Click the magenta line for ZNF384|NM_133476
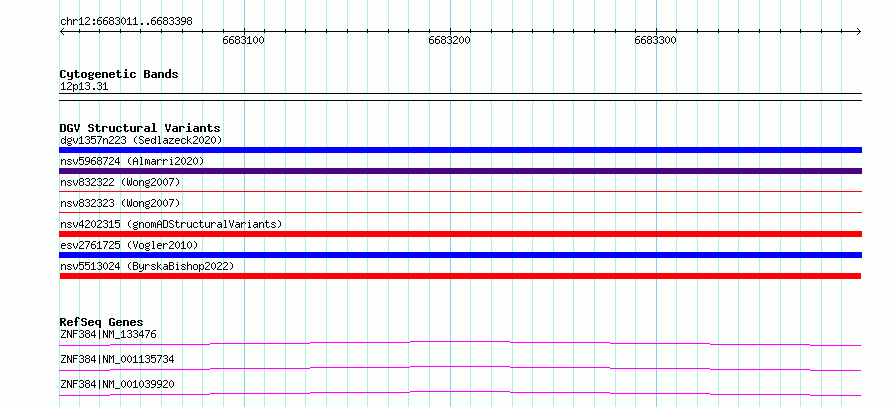The width and height of the screenshot is (890, 407). [x=460, y=343]
